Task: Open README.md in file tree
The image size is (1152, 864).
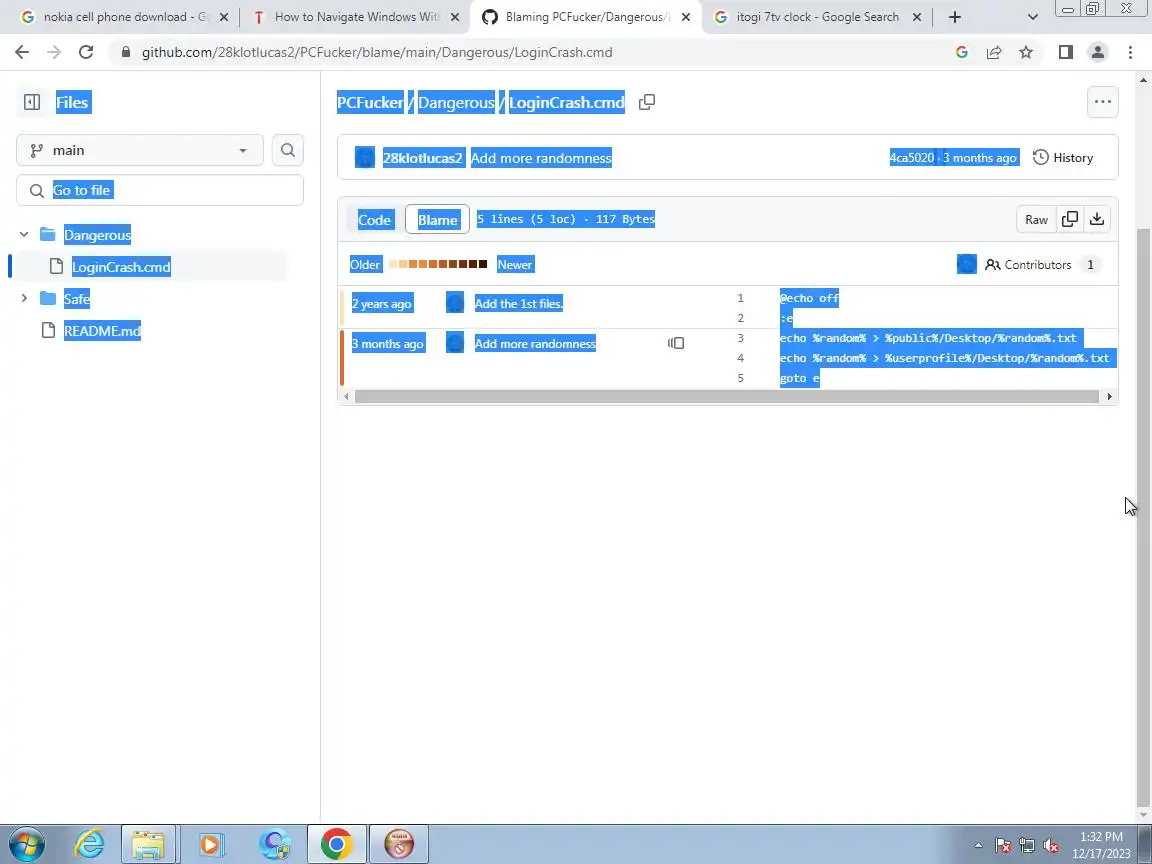Action: (x=102, y=331)
